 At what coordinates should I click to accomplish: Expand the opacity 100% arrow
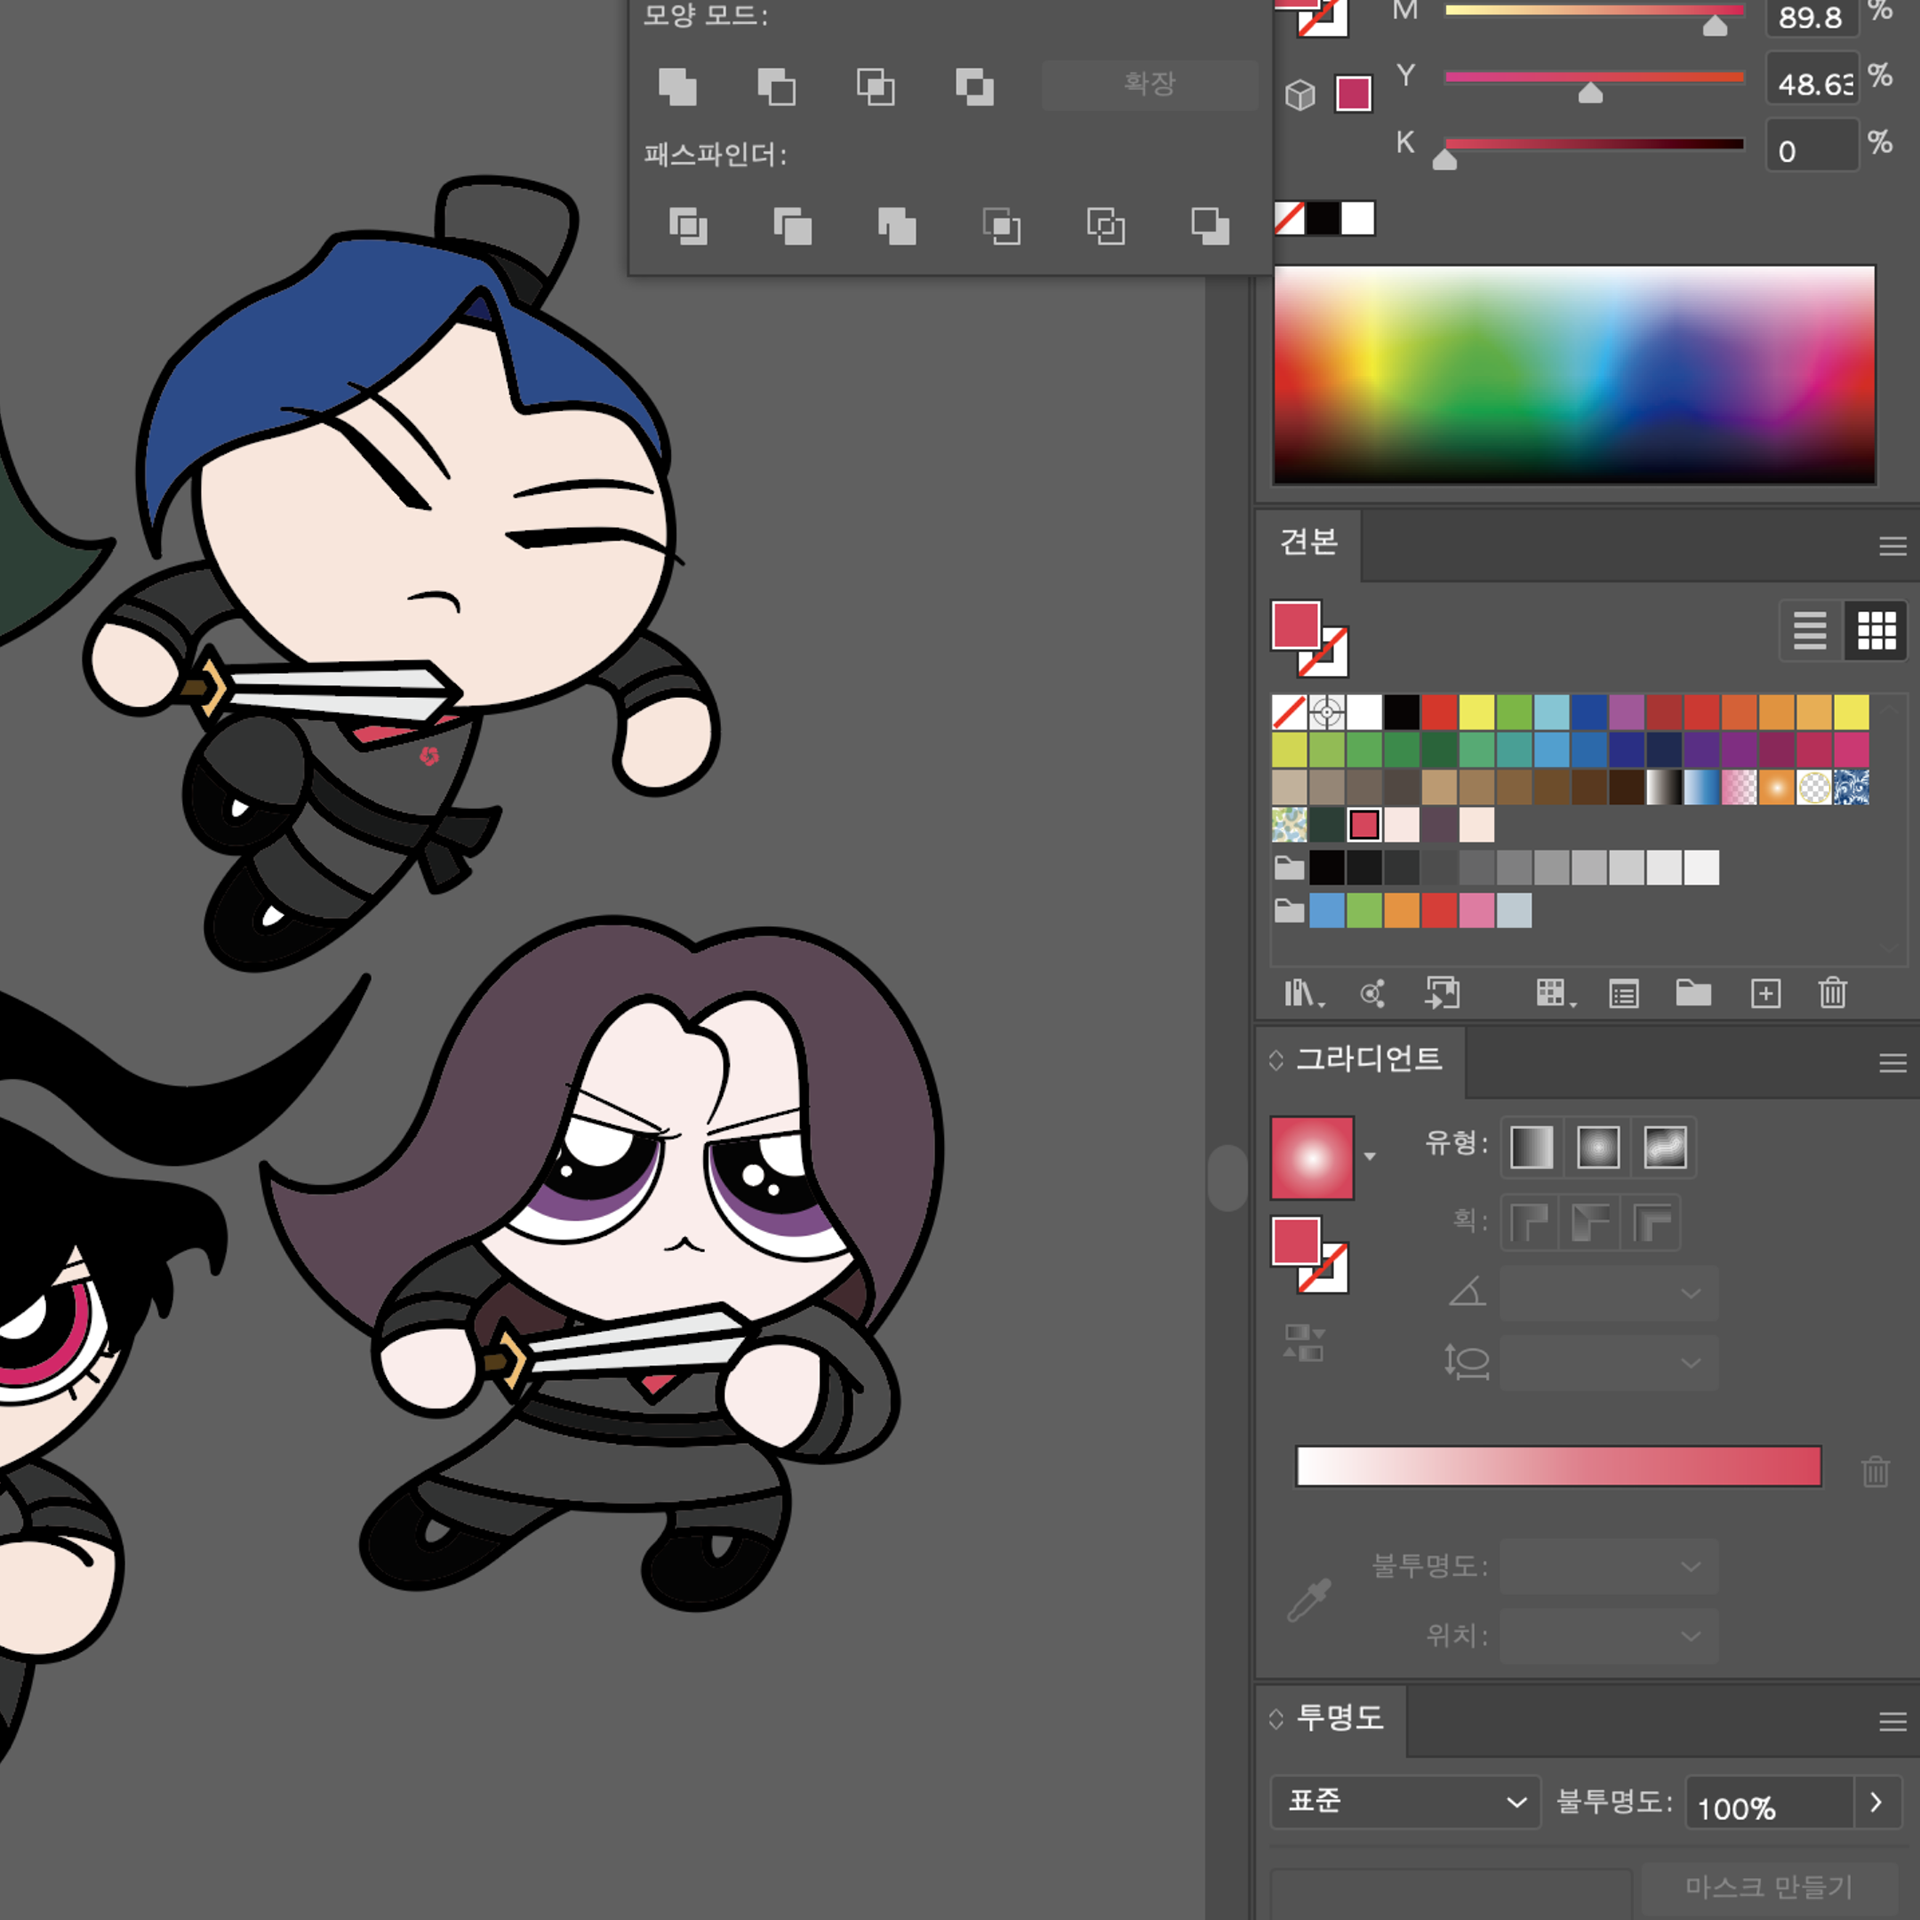(x=1876, y=1801)
